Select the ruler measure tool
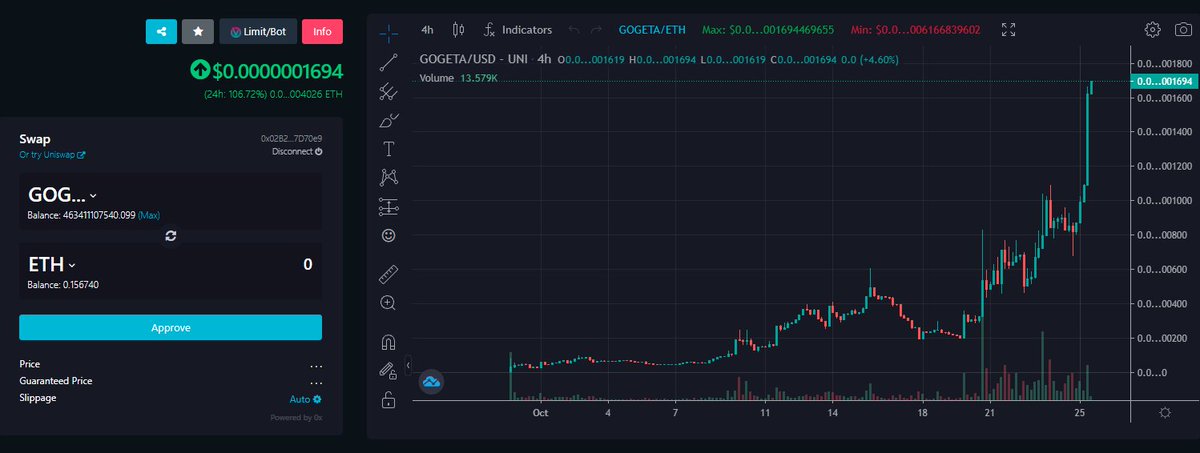Image resolution: width=1200 pixels, height=453 pixels. 389,273
